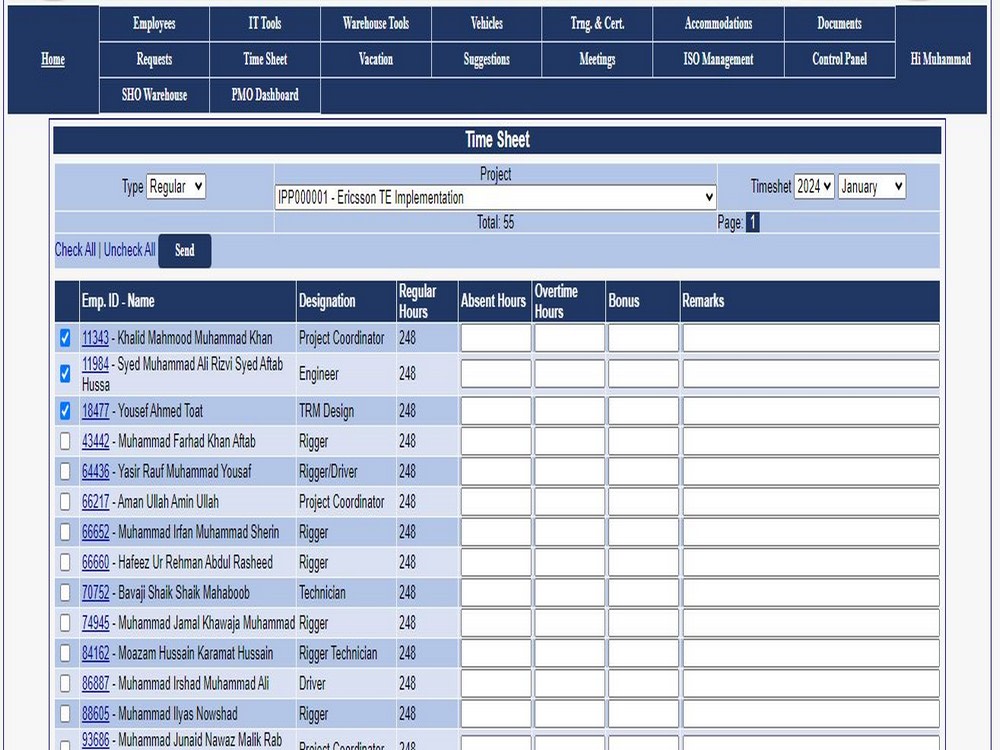Click Bonus field for Aman Ullah

[x=643, y=502]
